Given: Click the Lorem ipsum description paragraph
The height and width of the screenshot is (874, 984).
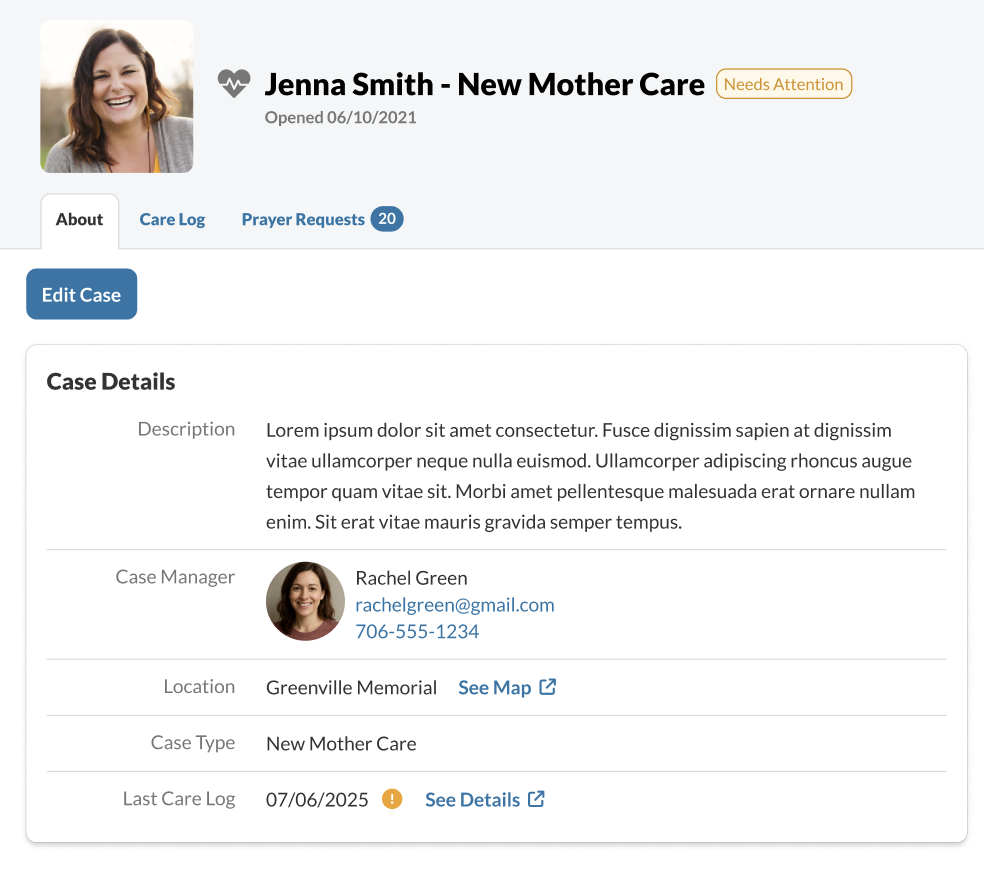Looking at the screenshot, I should [x=590, y=476].
